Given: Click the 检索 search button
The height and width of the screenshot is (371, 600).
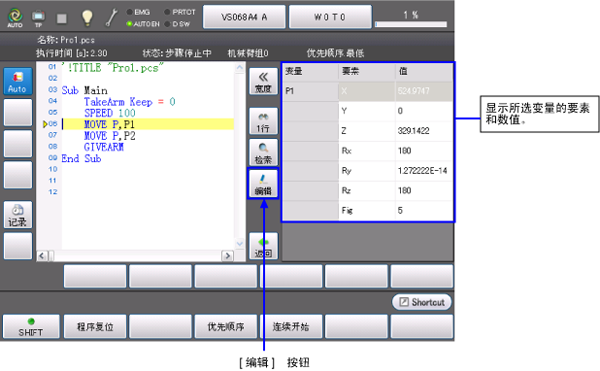Looking at the screenshot, I should pos(263,152).
